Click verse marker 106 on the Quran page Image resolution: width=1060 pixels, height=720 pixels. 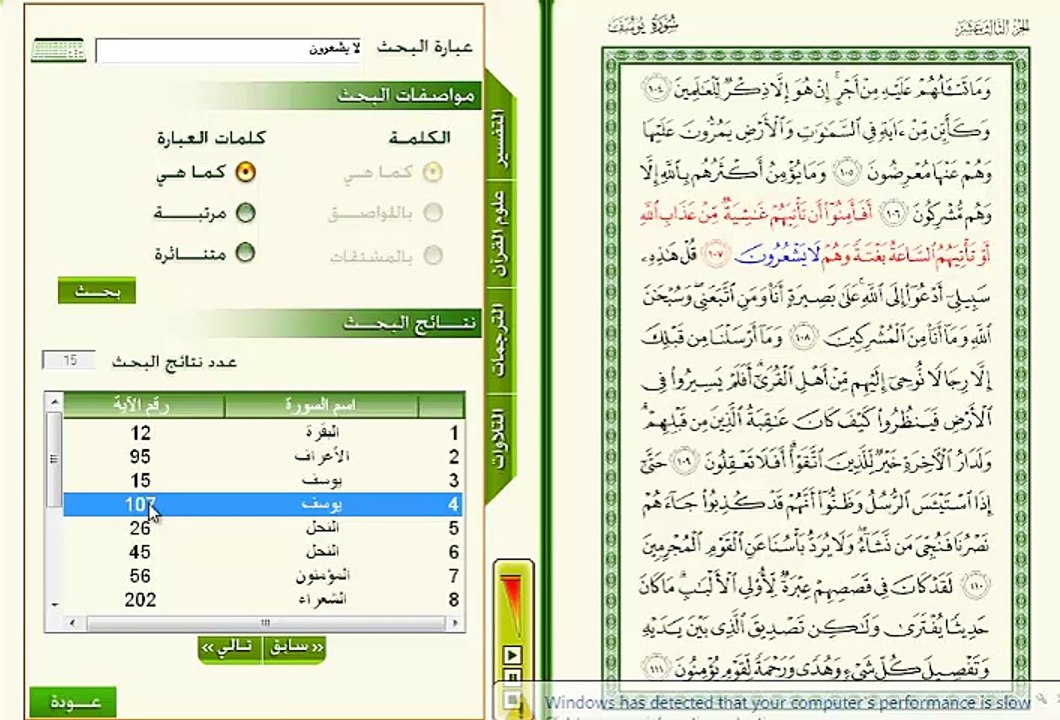pos(893,214)
